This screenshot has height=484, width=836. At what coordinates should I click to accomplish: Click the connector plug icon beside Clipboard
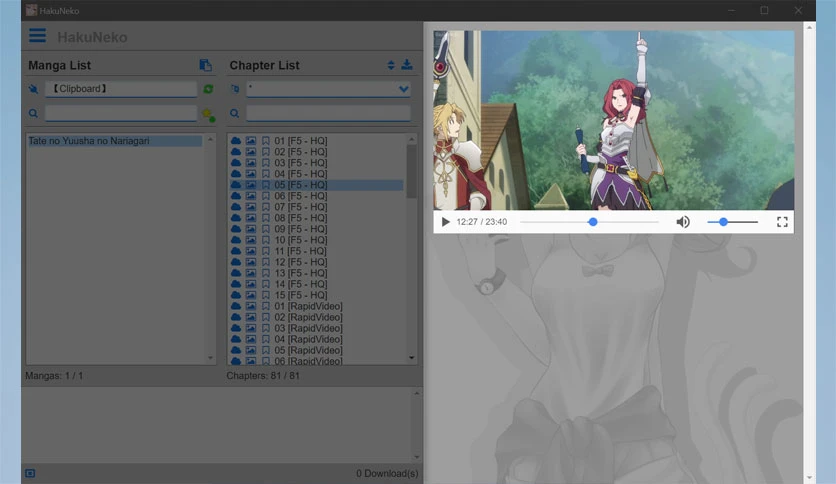33,89
